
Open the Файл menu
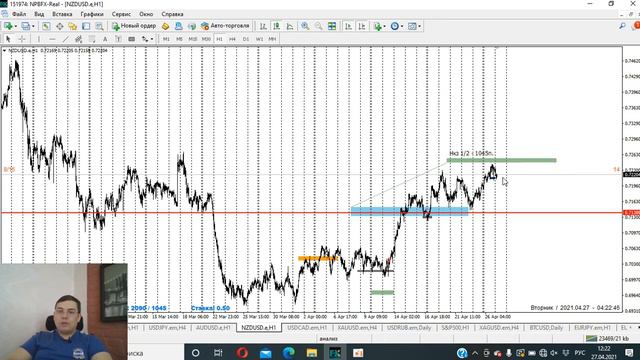pyautogui.click(x=19, y=14)
